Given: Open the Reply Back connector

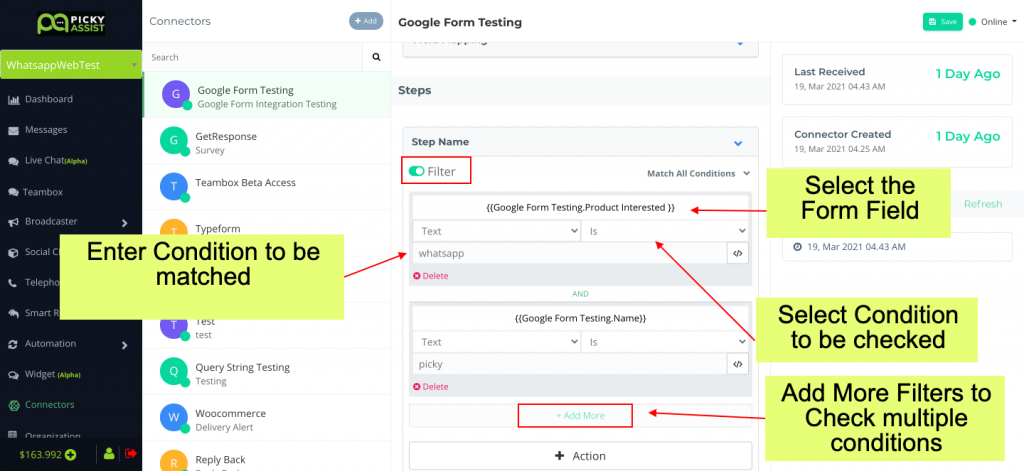Looking at the screenshot, I should point(266,457).
